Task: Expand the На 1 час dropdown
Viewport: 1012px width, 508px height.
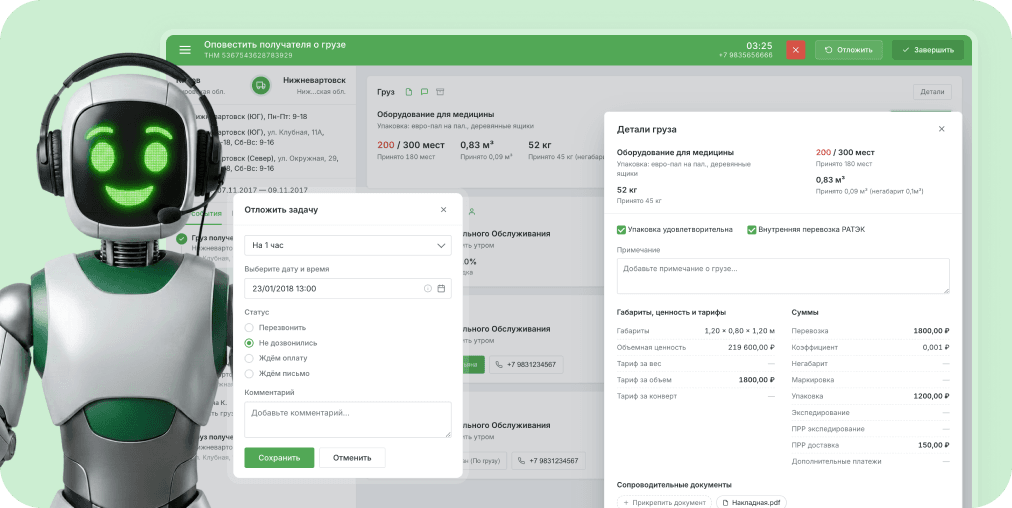Action: click(348, 245)
